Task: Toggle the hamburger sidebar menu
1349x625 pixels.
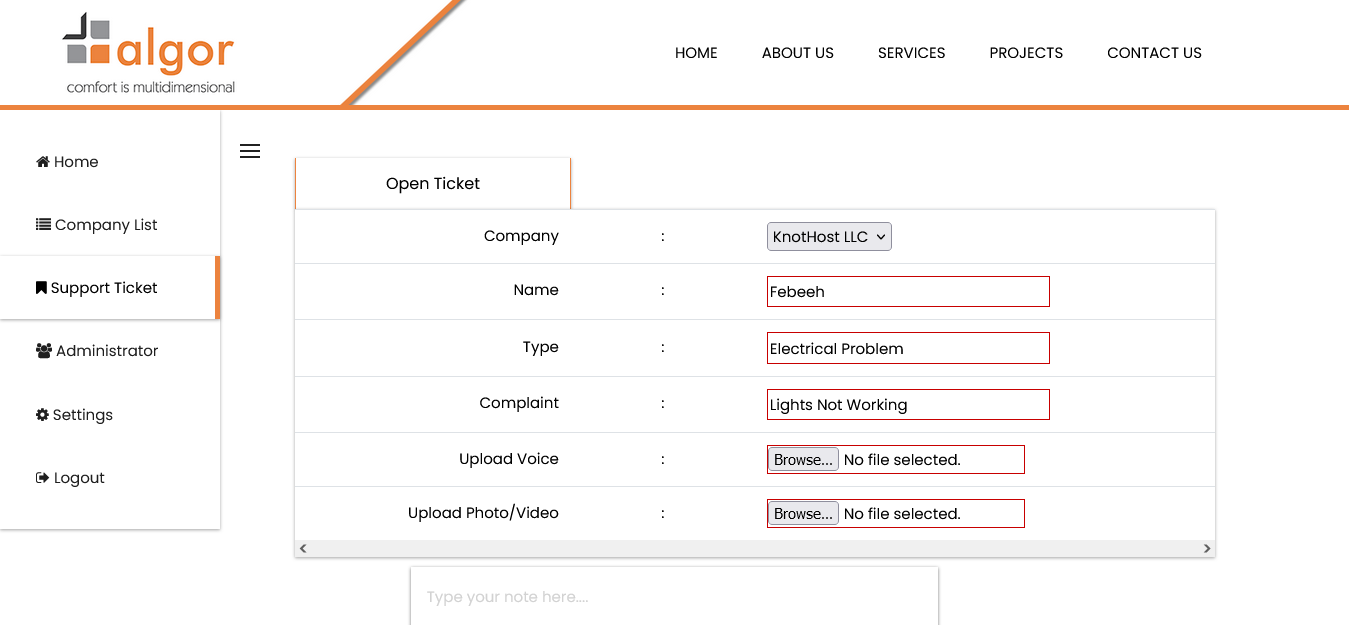Action: tap(250, 151)
